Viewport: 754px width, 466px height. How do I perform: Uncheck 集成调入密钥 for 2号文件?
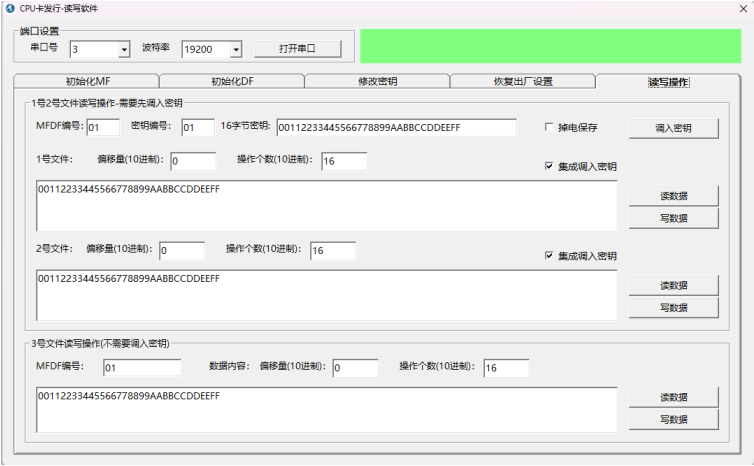(x=549, y=255)
